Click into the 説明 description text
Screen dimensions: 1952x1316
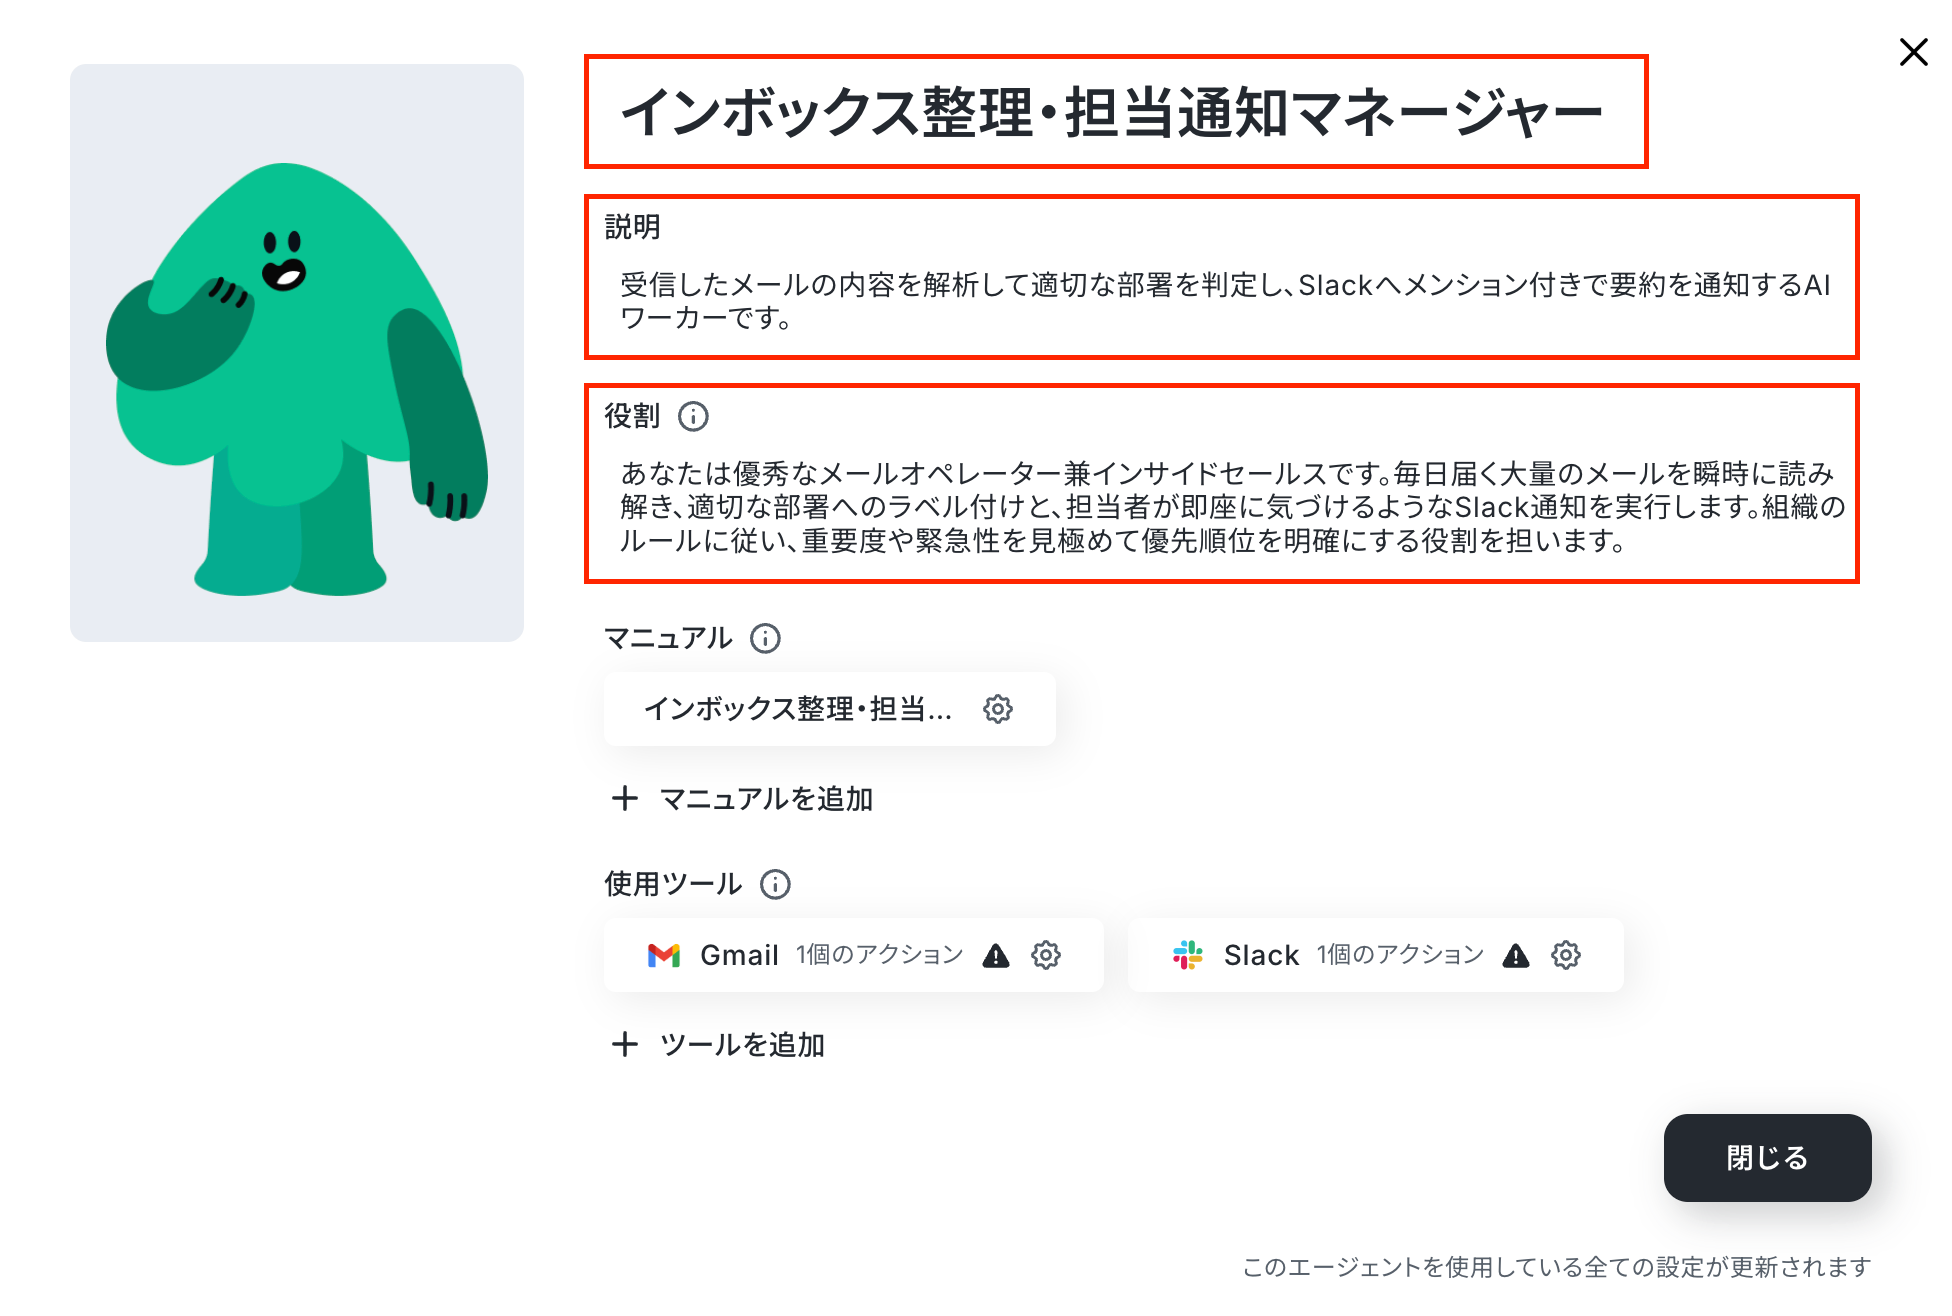tap(1225, 301)
